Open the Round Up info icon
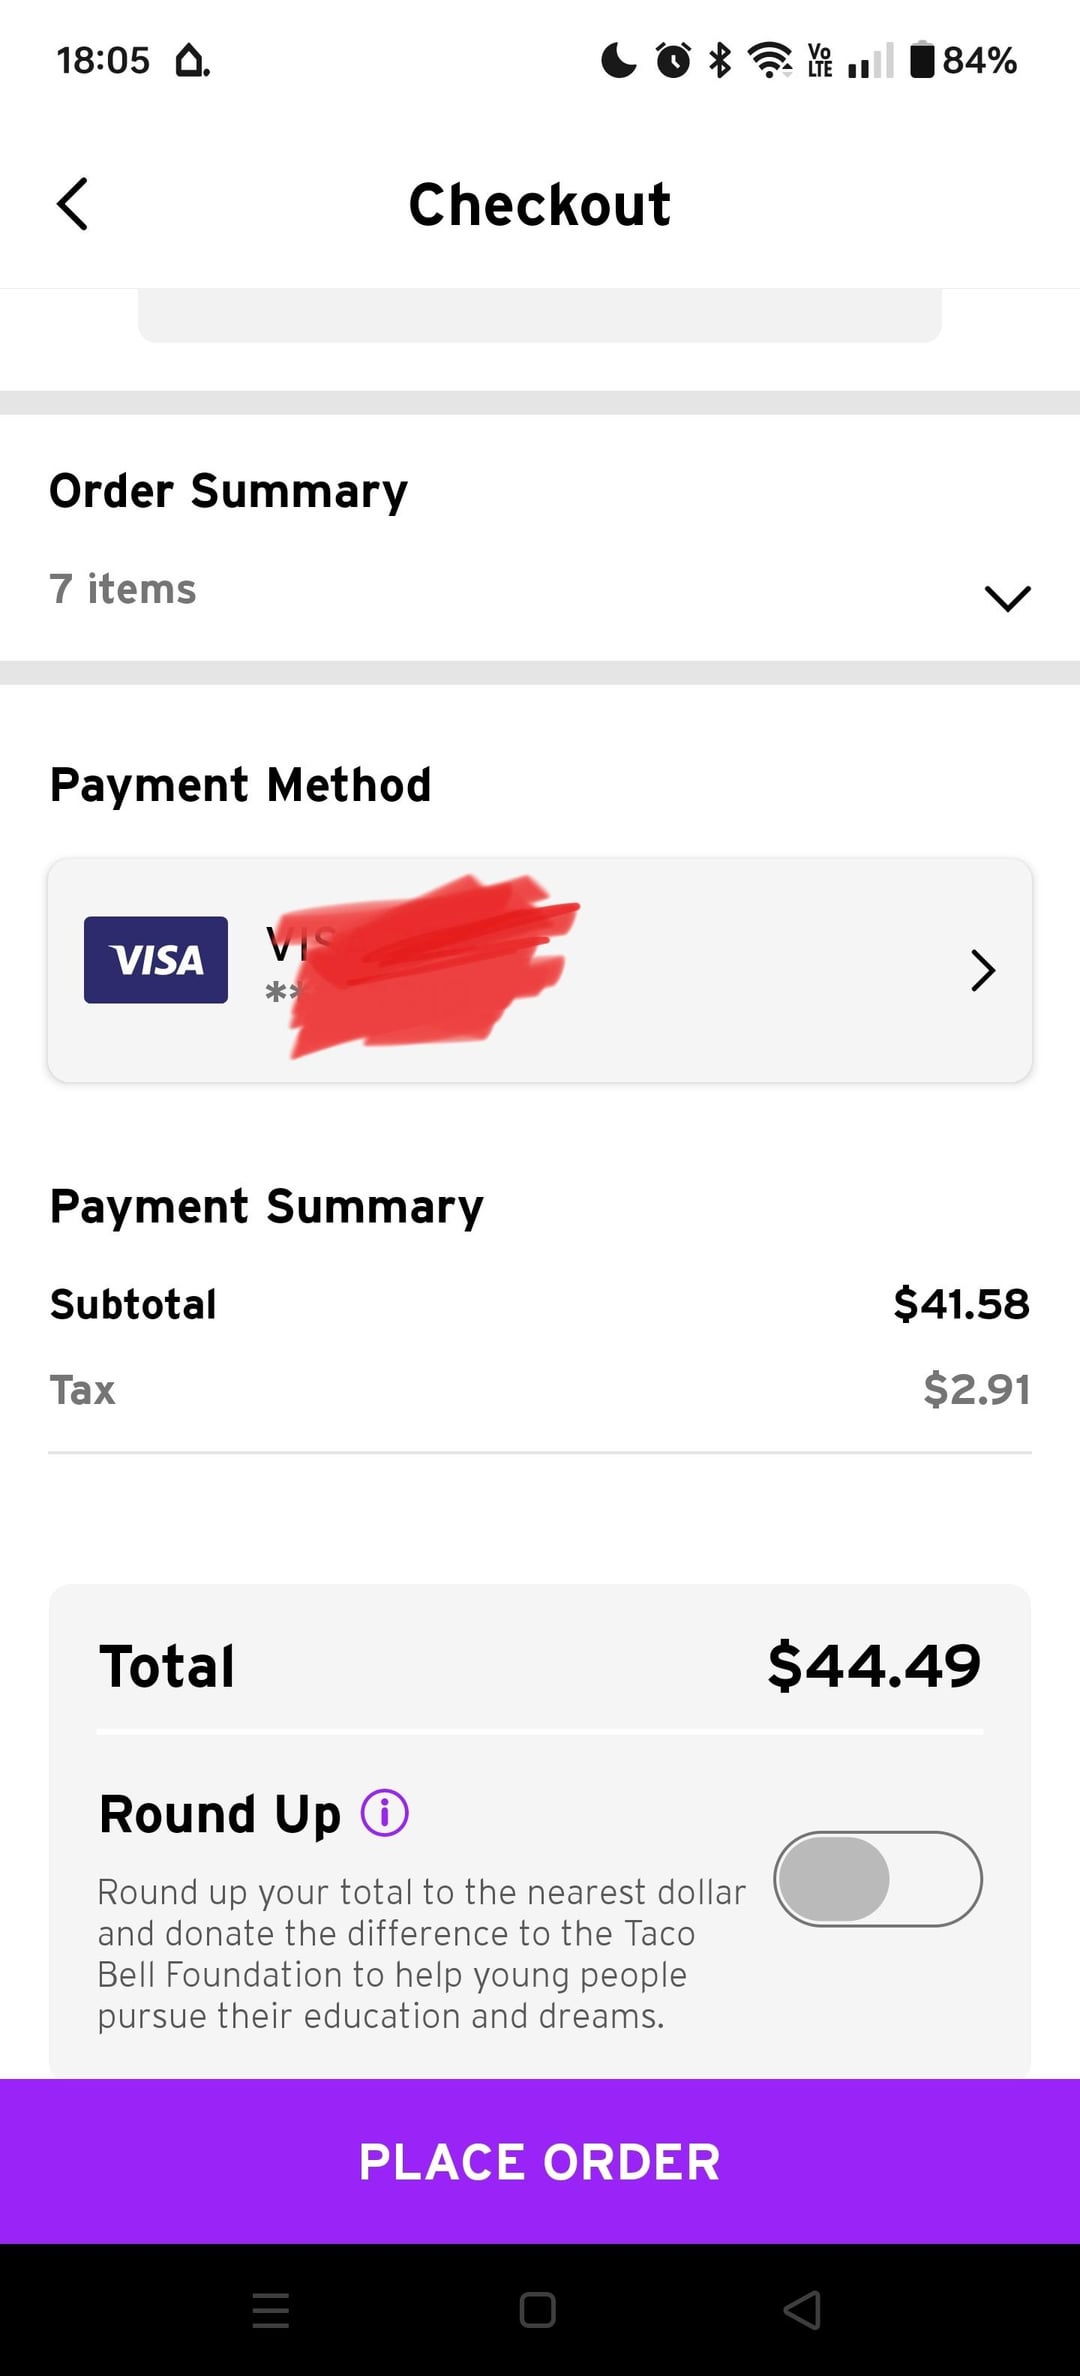Viewport: 1080px width, 2376px height. coord(385,1813)
